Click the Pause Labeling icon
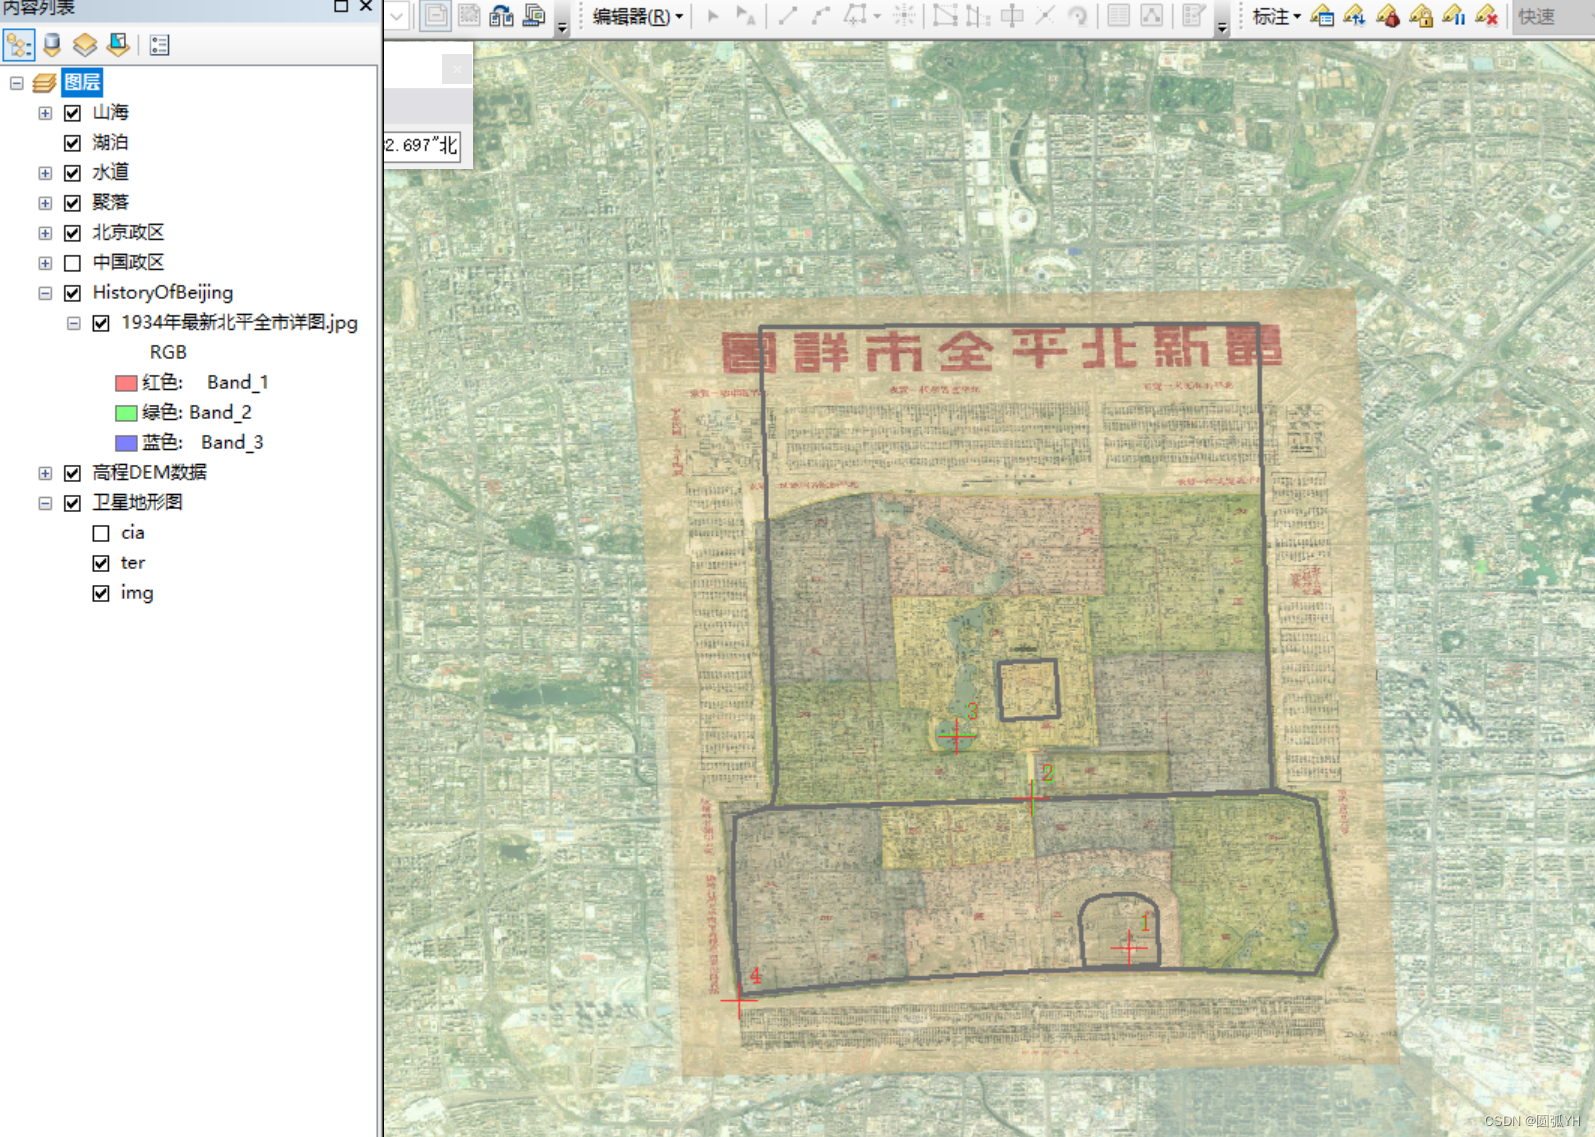Image resolution: width=1595 pixels, height=1137 pixels. tap(1454, 16)
